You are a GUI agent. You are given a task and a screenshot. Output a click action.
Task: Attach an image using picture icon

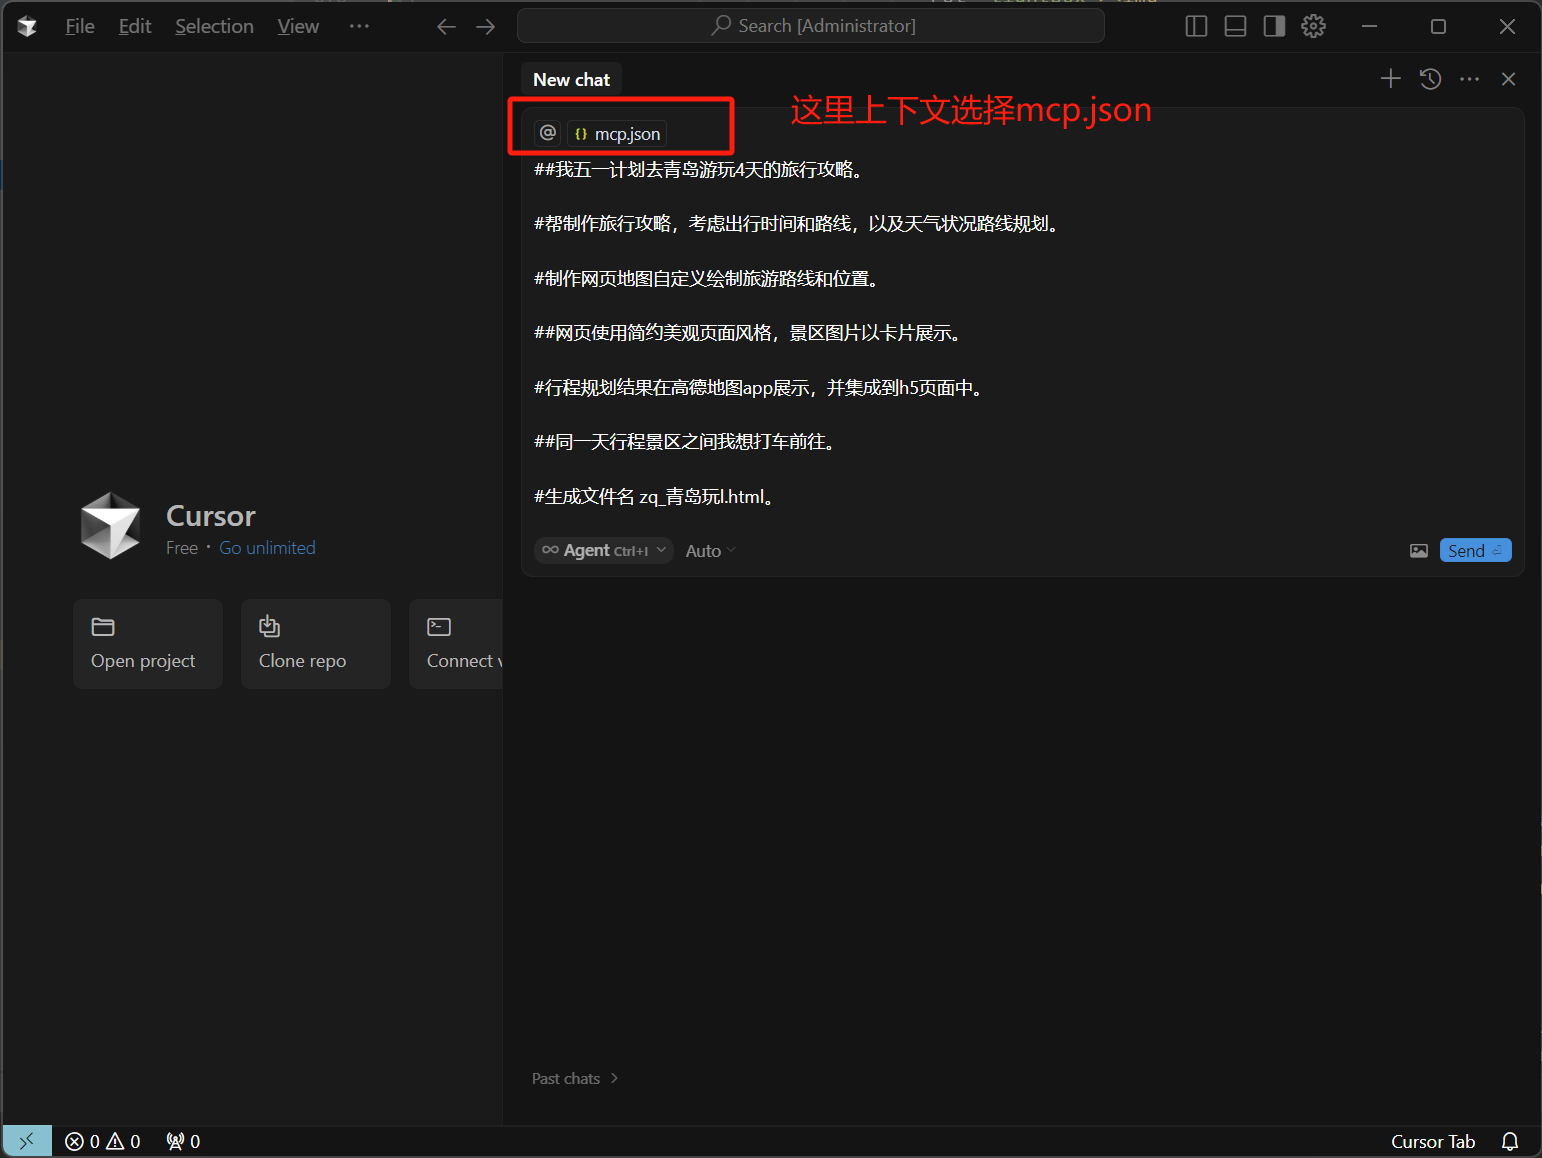(x=1418, y=551)
